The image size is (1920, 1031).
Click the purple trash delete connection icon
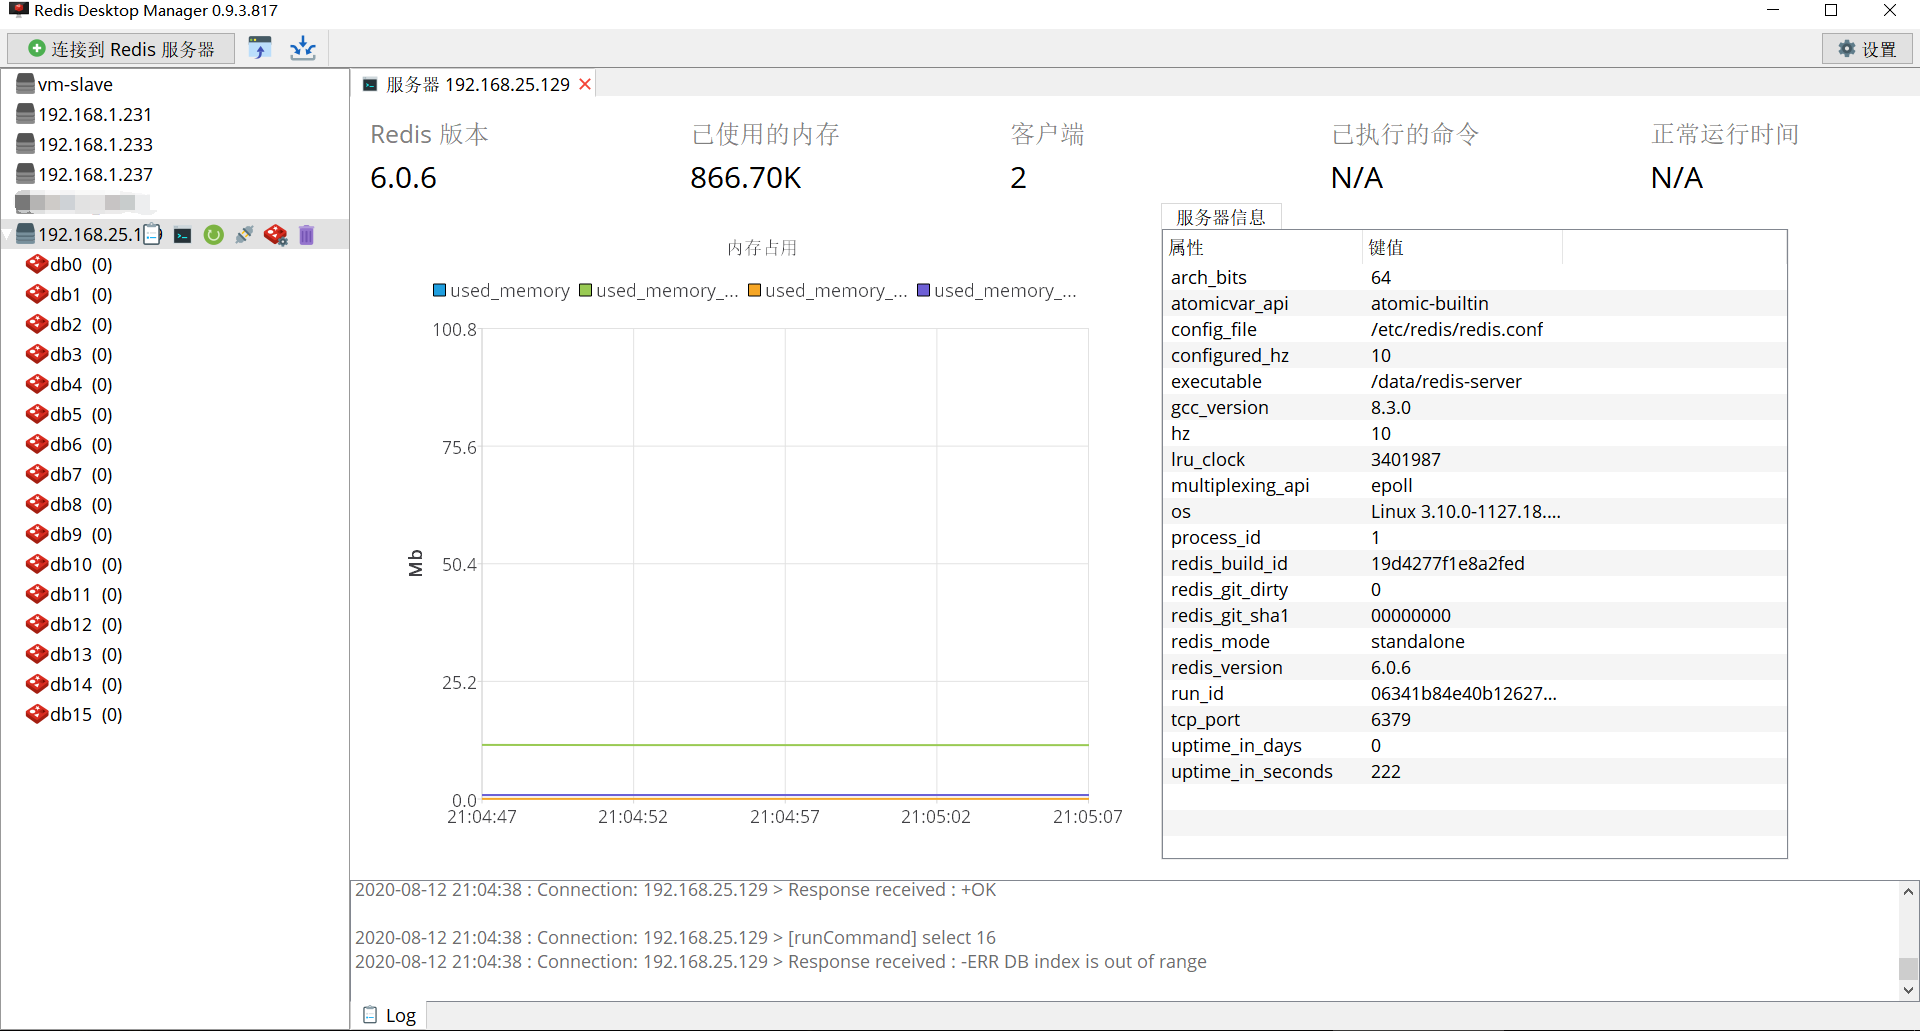(306, 235)
